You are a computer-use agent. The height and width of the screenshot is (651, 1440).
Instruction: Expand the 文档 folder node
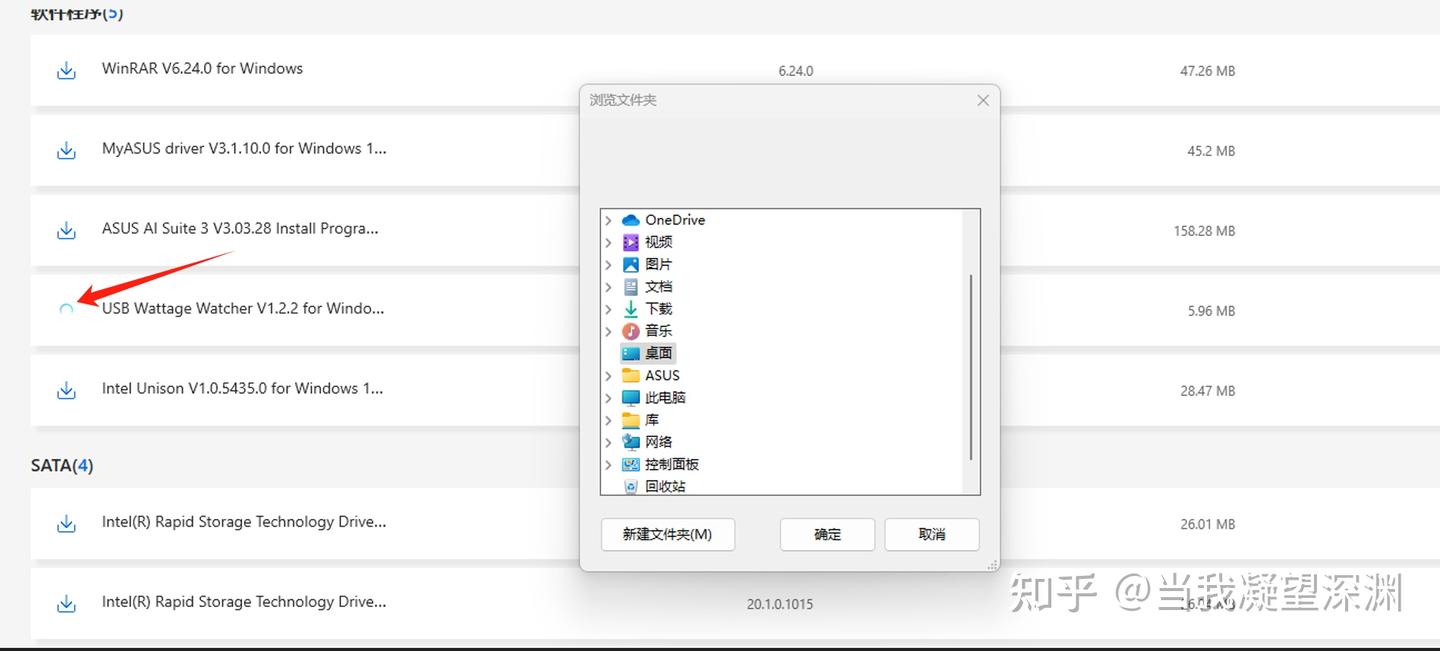tap(608, 286)
